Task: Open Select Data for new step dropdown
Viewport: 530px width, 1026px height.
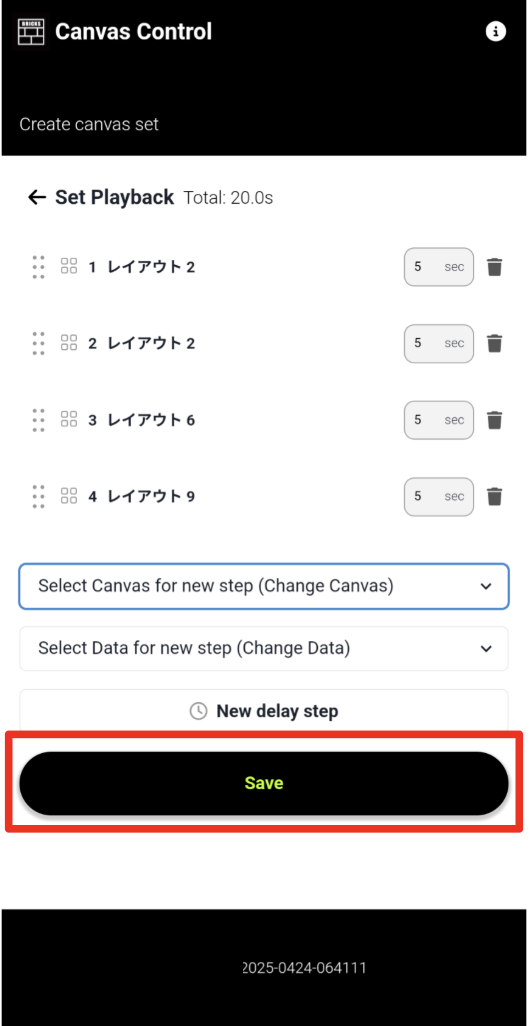Action: 264,648
